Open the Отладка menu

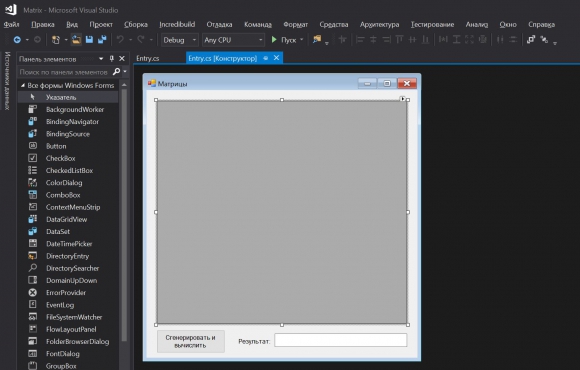[219, 24]
